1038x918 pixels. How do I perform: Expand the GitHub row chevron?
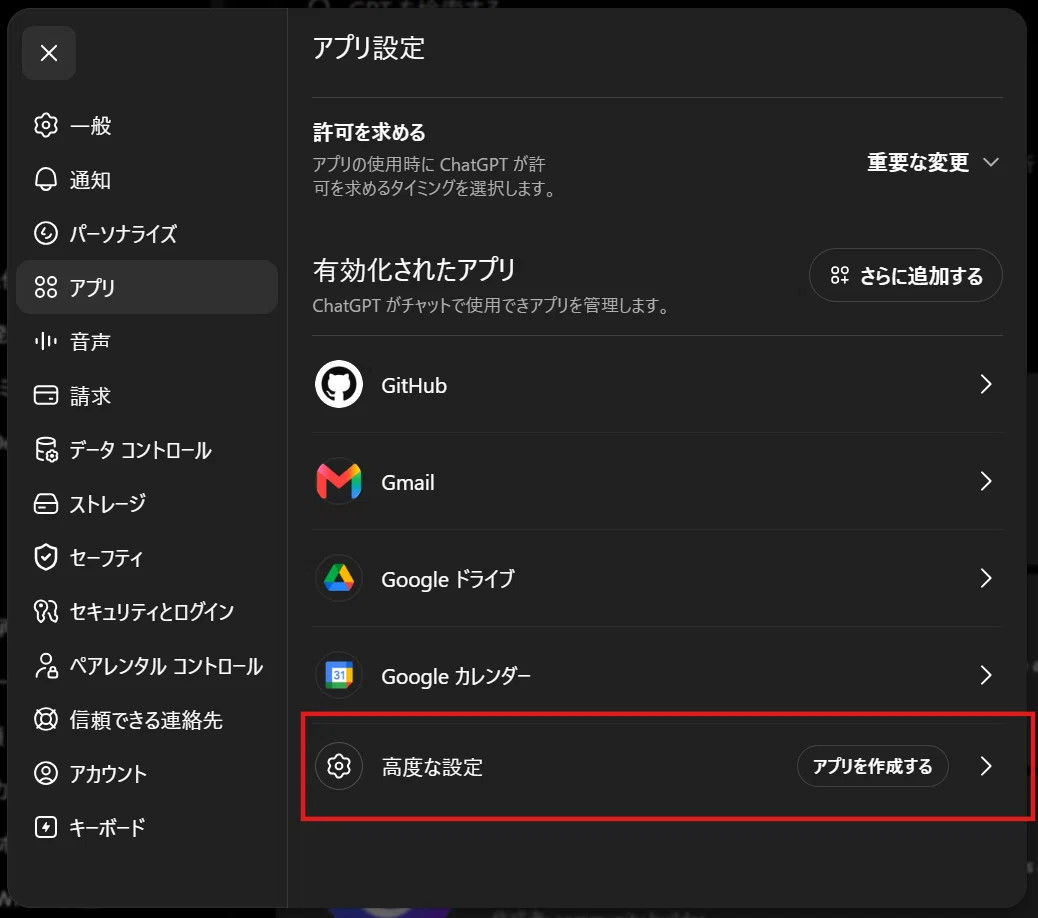(986, 384)
